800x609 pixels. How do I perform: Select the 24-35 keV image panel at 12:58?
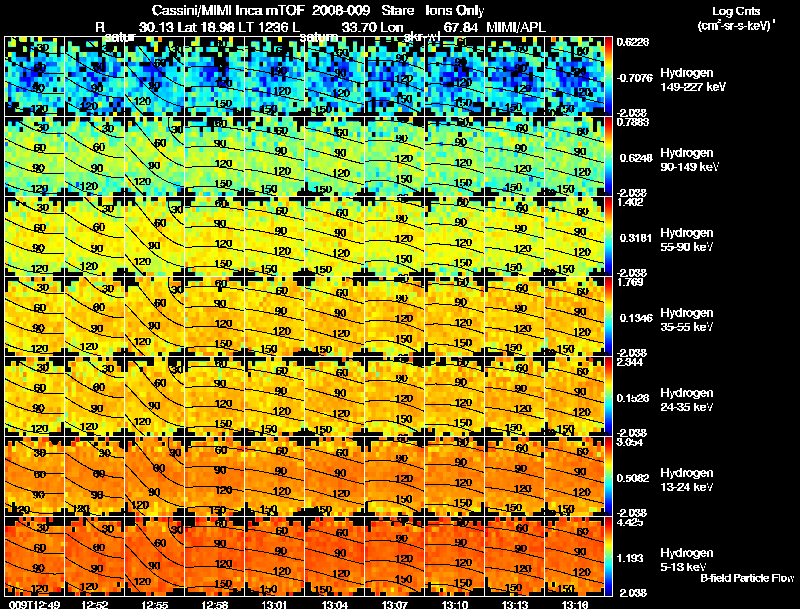(x=214, y=396)
